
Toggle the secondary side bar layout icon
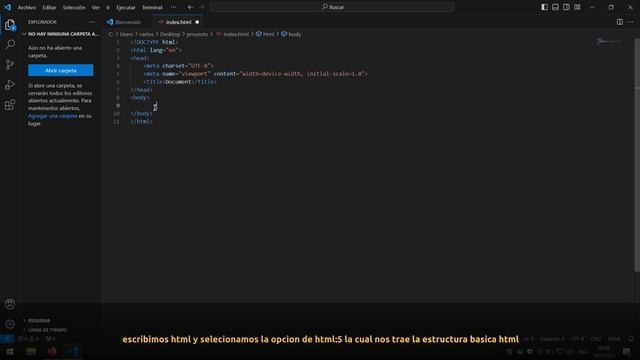point(567,7)
